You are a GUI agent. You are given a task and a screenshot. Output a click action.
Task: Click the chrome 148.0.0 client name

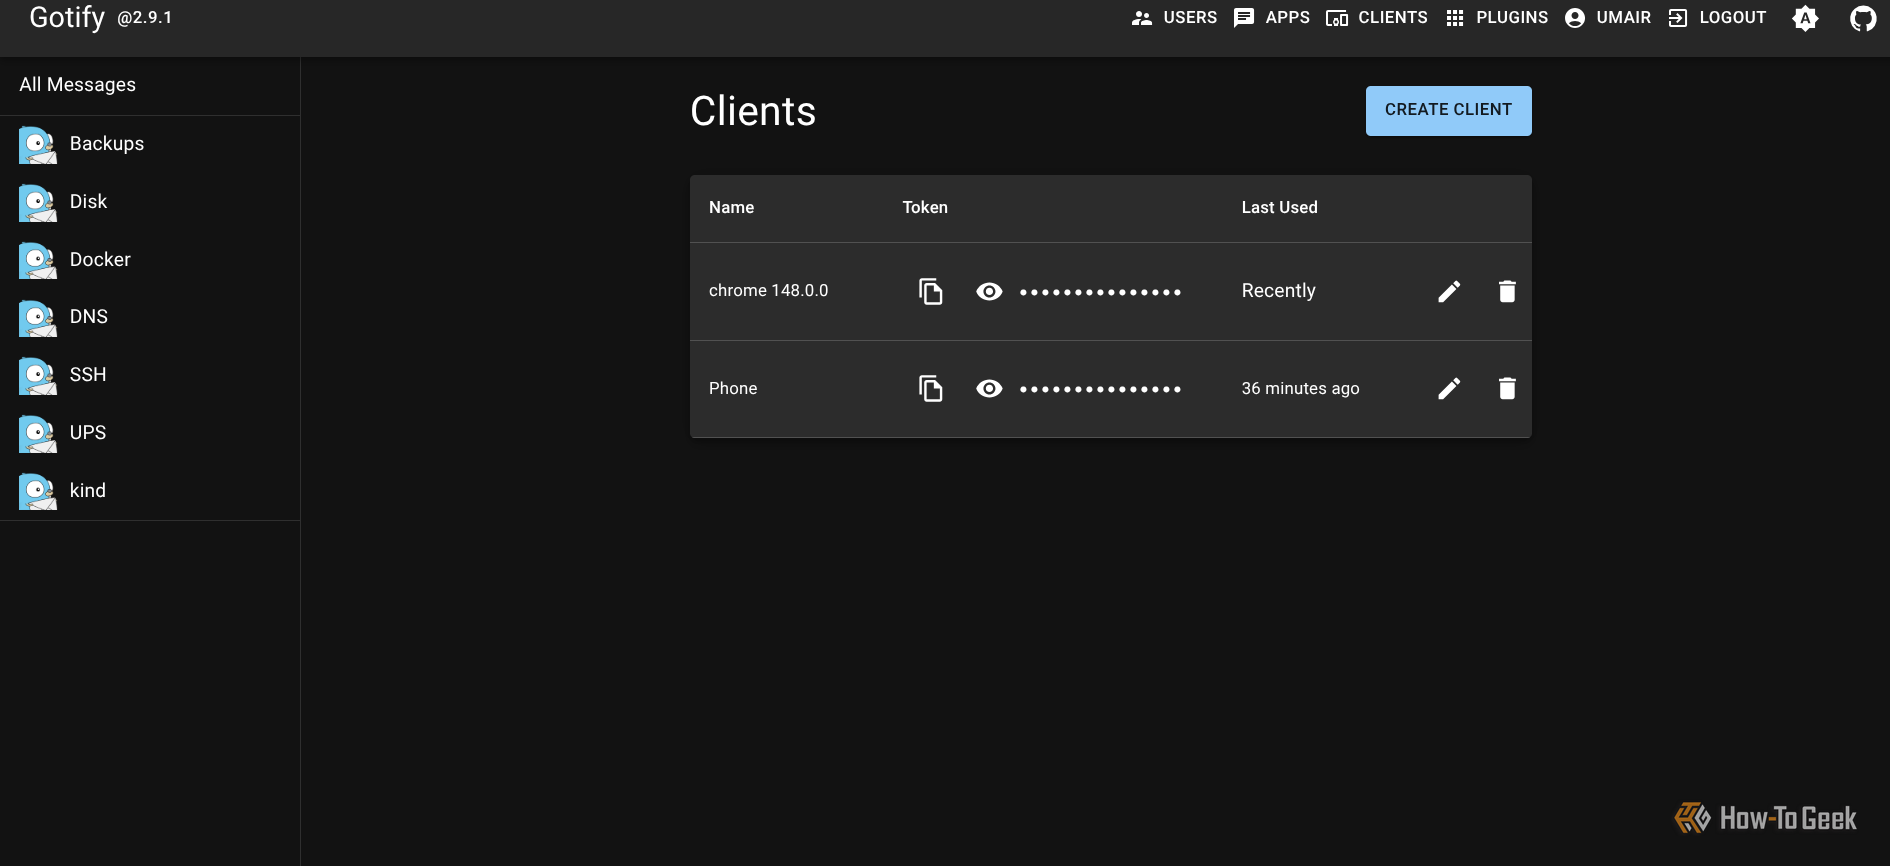(x=769, y=291)
